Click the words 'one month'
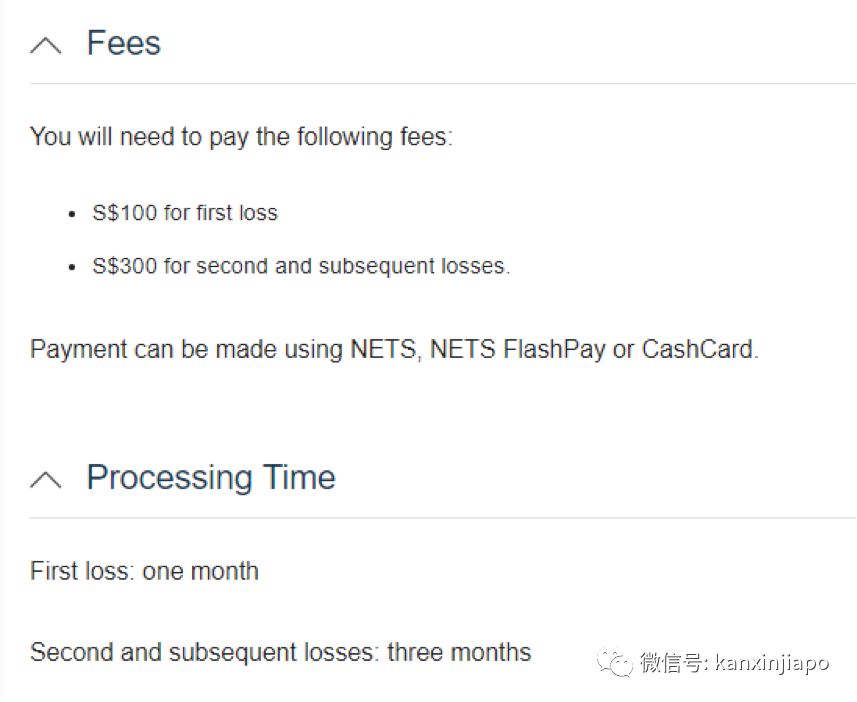857x702 pixels. 200,571
